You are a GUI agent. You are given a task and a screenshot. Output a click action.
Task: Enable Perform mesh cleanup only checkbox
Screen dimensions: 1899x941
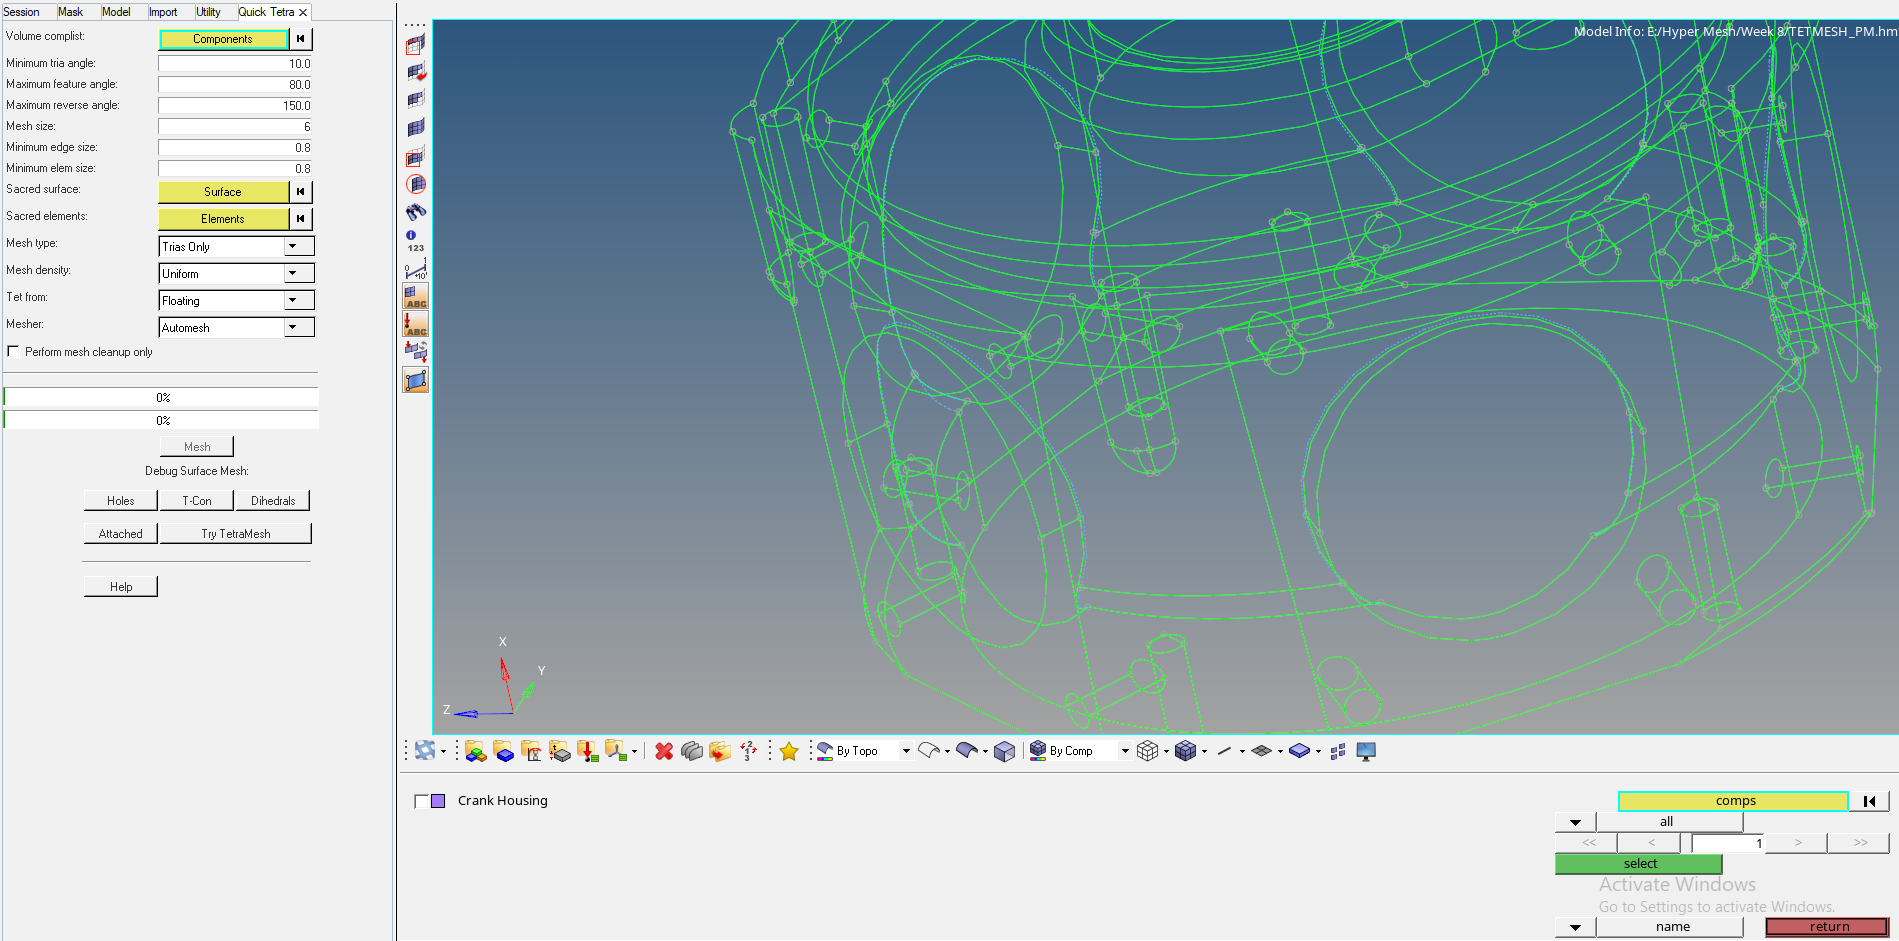(x=13, y=352)
